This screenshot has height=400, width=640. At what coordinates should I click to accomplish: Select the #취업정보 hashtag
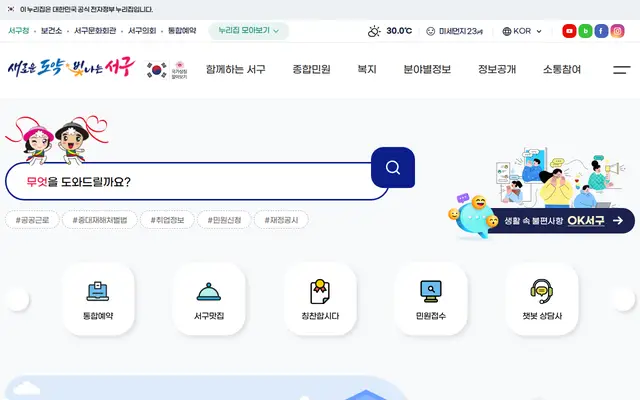click(x=167, y=220)
